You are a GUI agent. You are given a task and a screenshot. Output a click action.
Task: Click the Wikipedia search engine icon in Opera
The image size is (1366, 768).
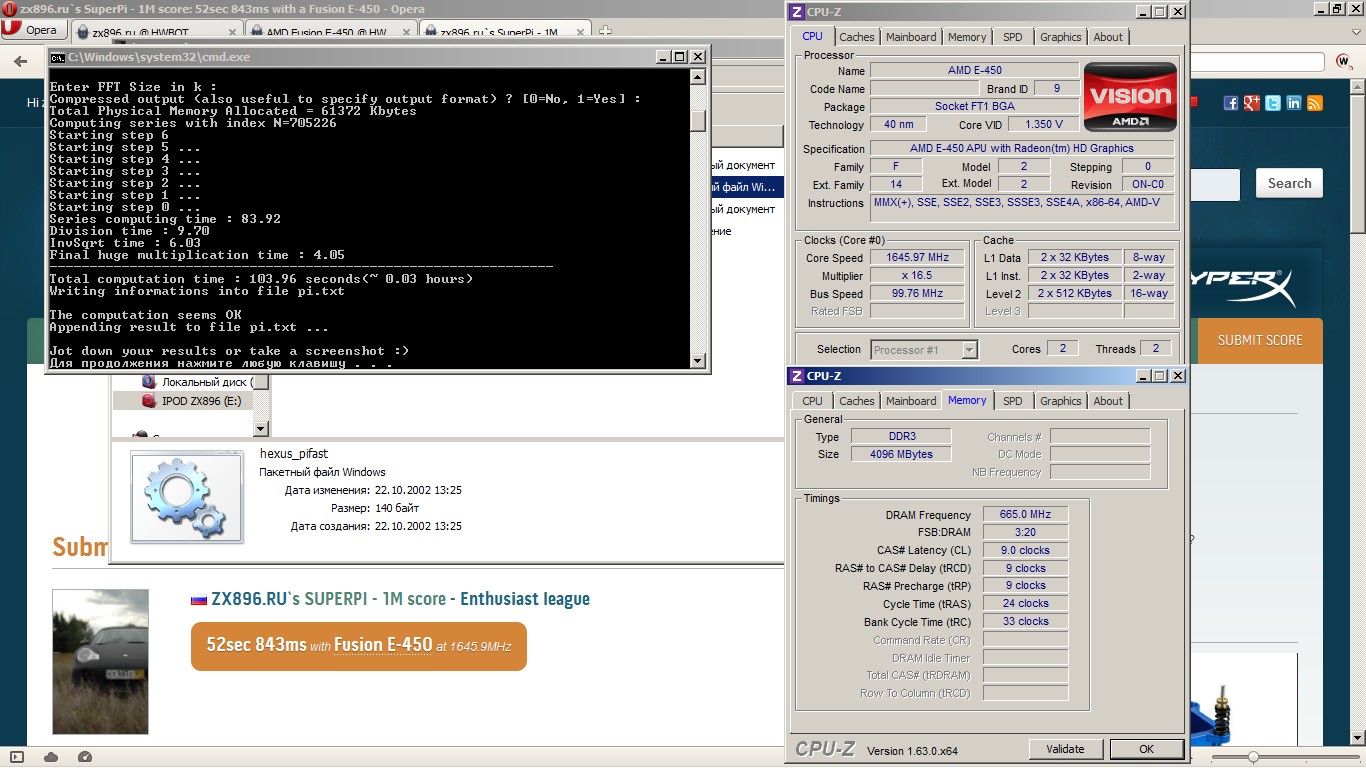[x=1345, y=62]
